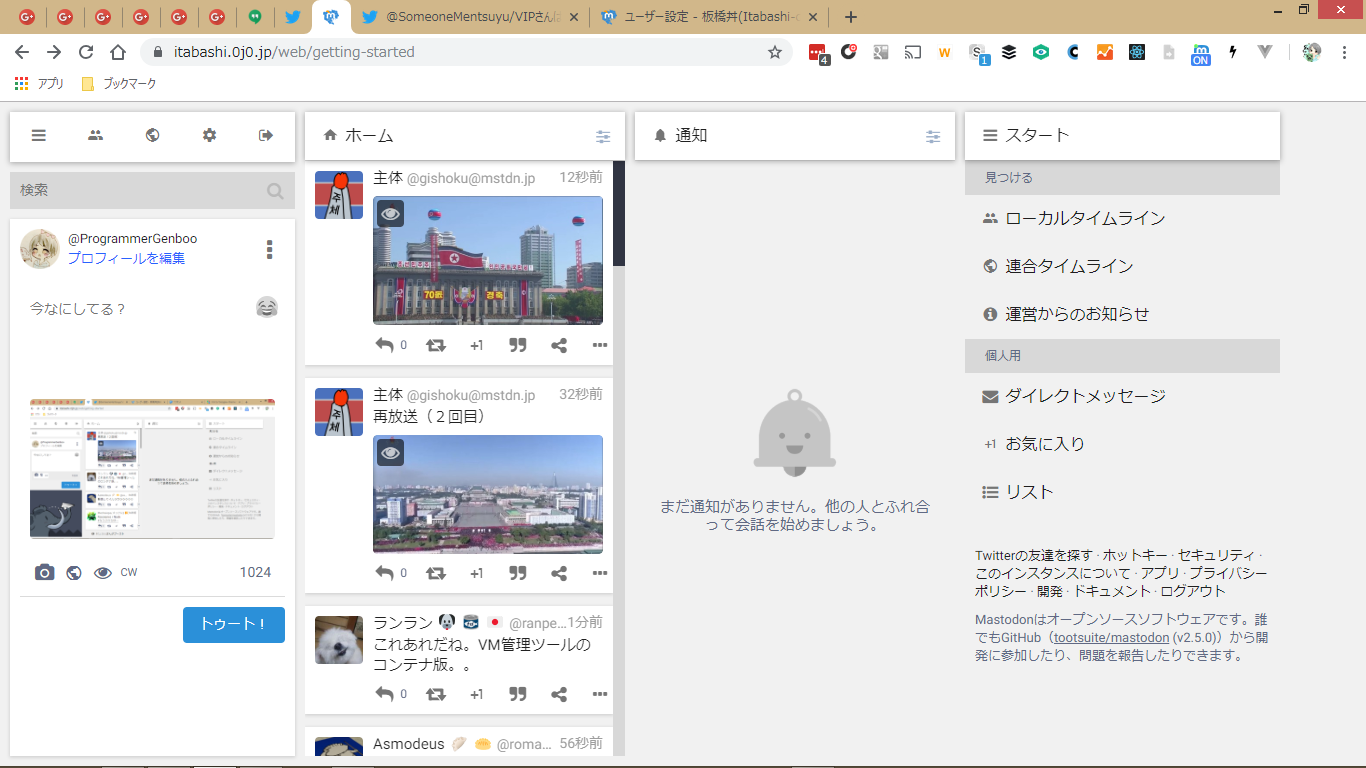The height and width of the screenshot is (768, 1366).
Task: Toggle the CW content warning option
Action: 129,573
